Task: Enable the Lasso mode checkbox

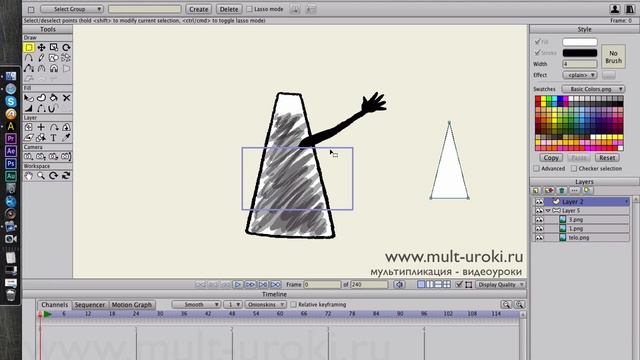Action: tap(249, 9)
